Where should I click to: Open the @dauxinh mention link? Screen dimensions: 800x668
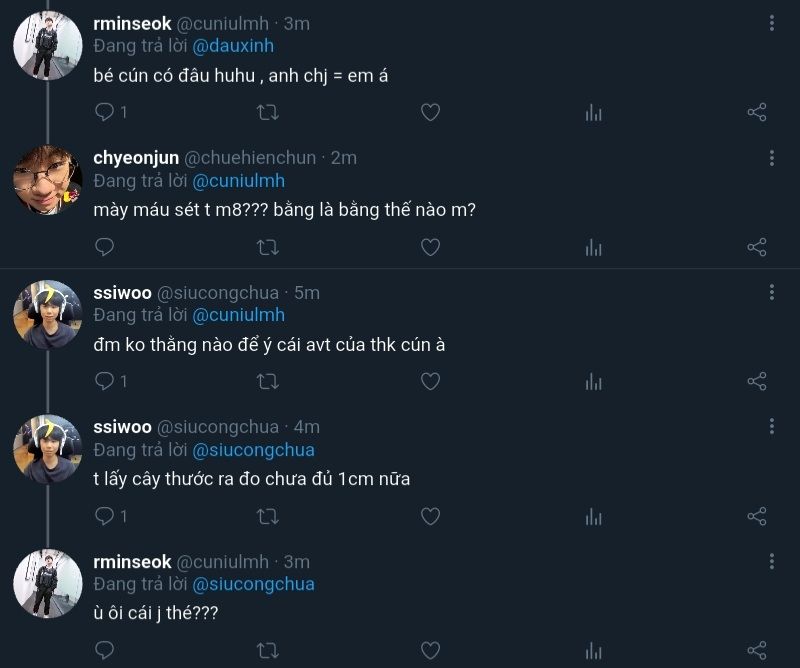(233, 46)
